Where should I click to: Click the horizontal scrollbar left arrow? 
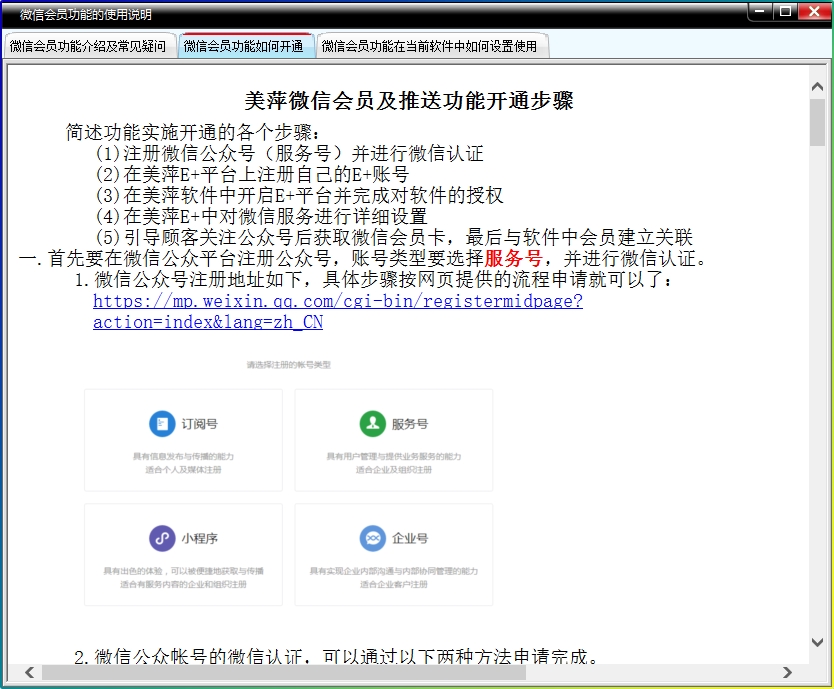(29, 673)
